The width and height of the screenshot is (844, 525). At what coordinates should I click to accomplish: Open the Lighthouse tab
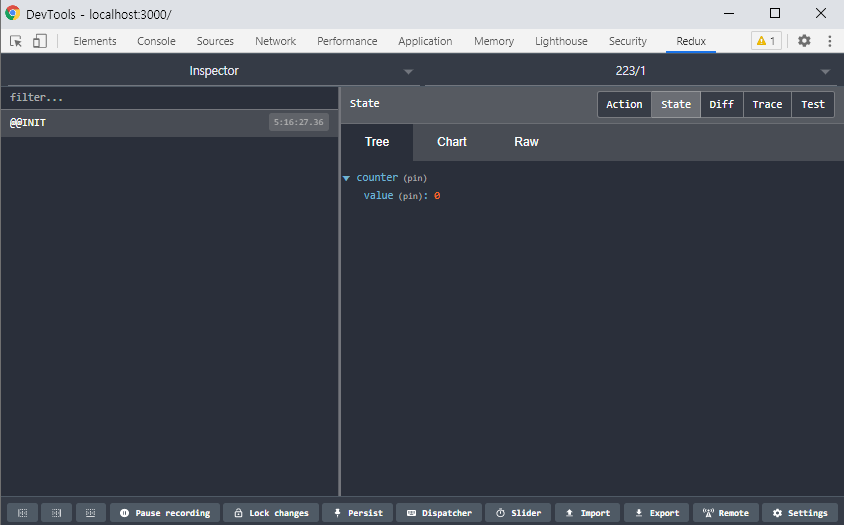coord(561,41)
